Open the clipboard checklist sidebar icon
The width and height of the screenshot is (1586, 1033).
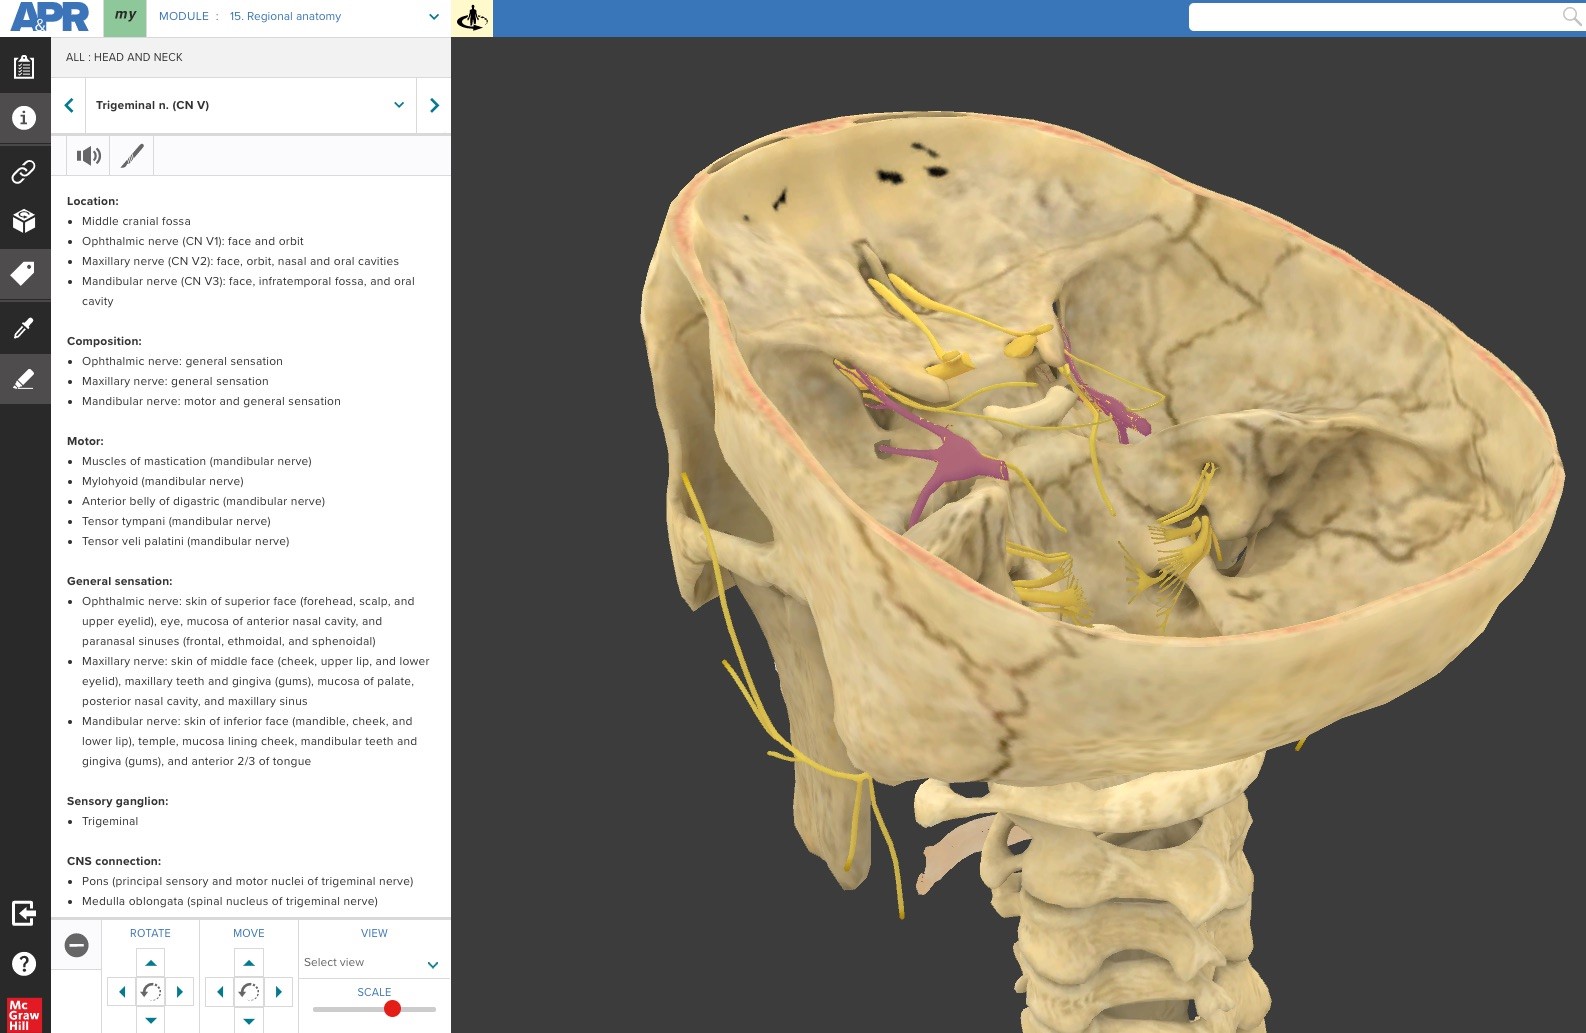coord(24,67)
